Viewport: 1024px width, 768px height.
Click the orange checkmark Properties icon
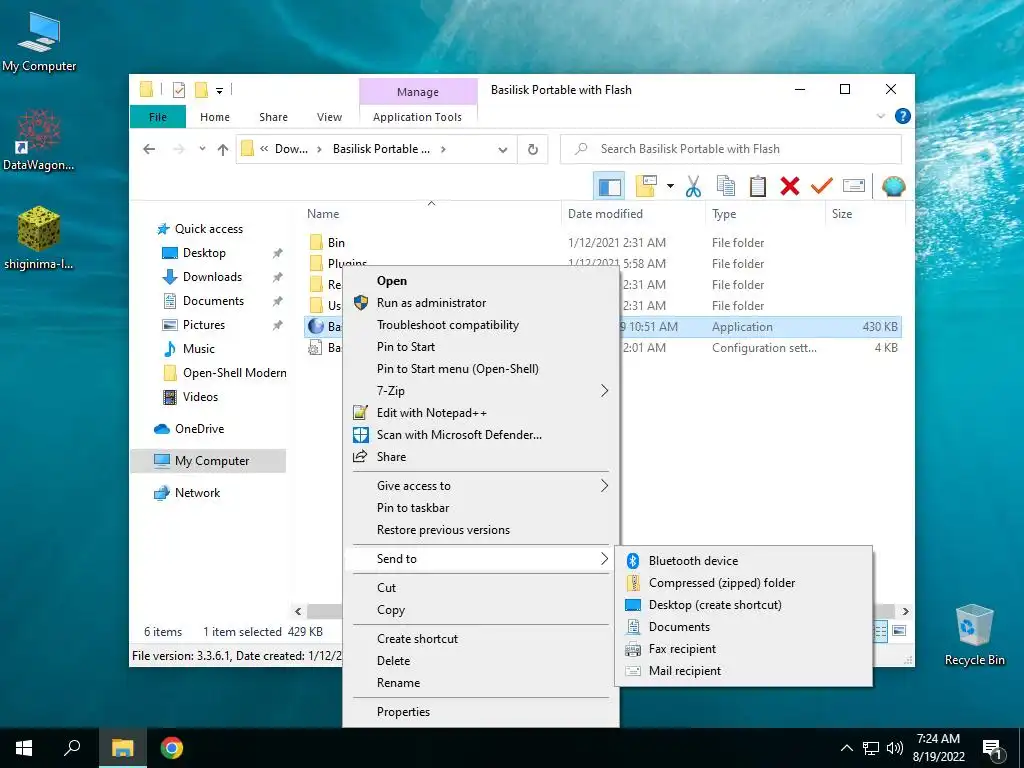click(822, 187)
